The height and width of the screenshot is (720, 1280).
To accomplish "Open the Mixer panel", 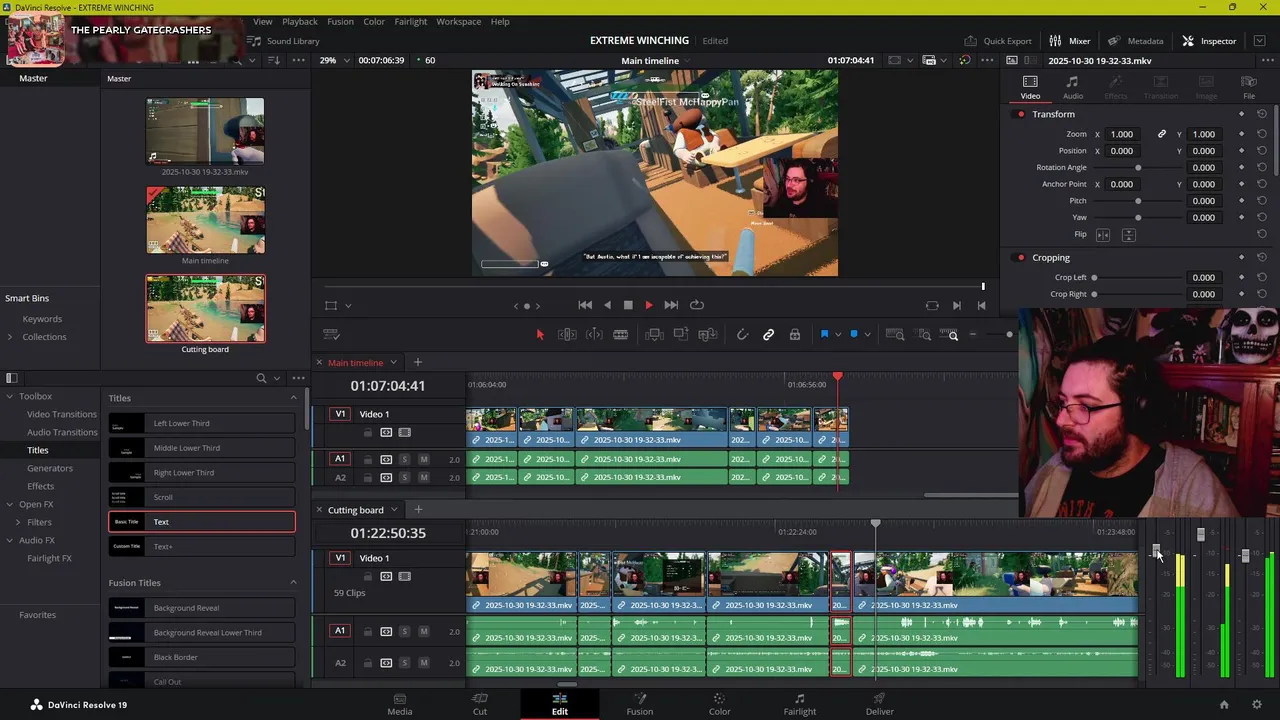I will 1069,41.
